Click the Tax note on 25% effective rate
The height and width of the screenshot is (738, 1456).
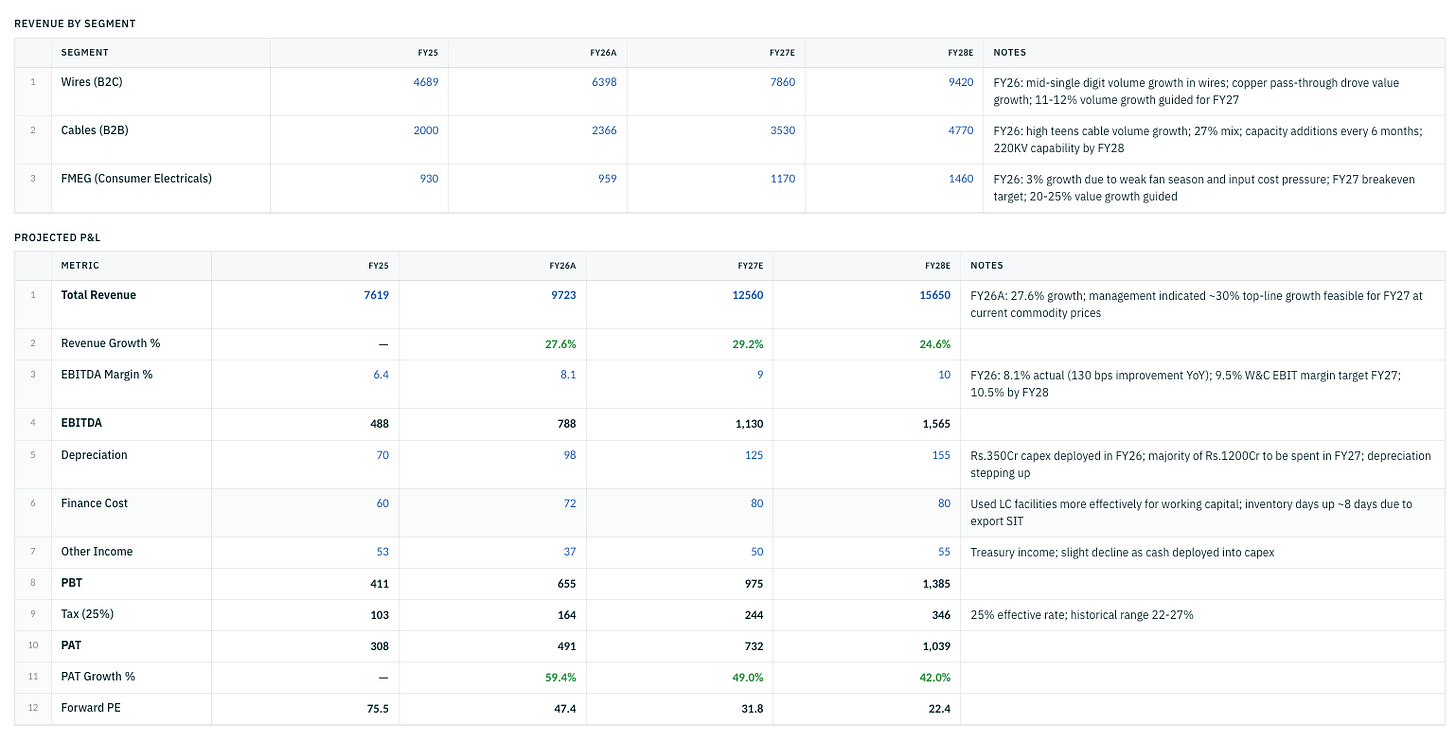[x=1081, y=614]
